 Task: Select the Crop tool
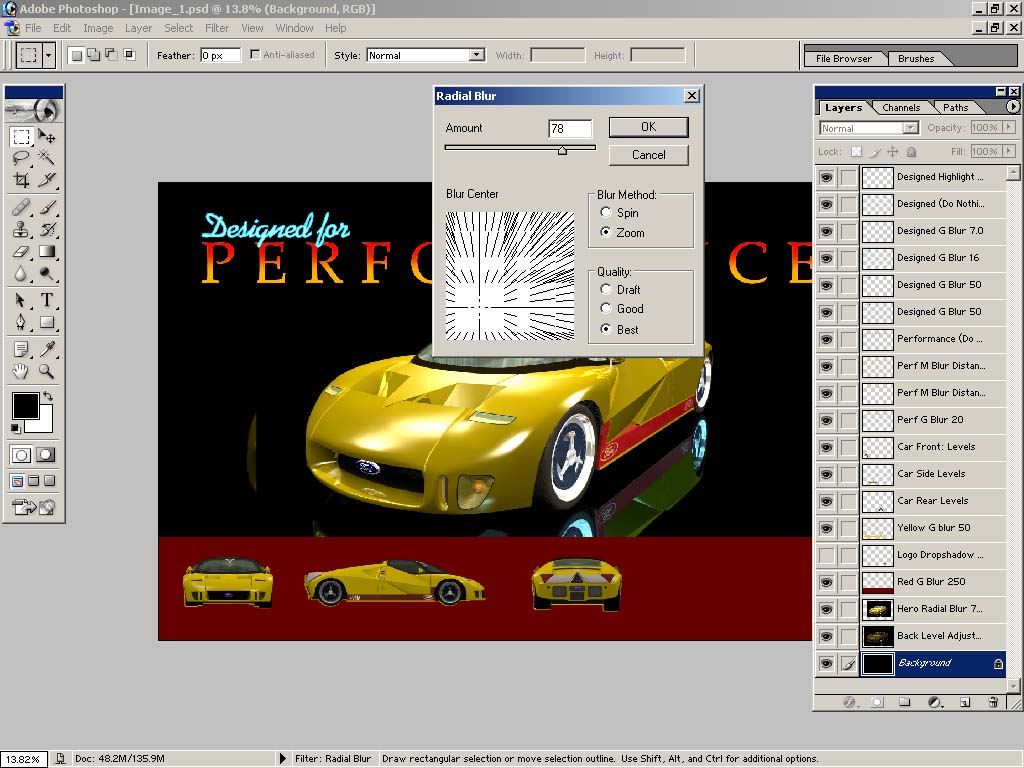click(21, 180)
